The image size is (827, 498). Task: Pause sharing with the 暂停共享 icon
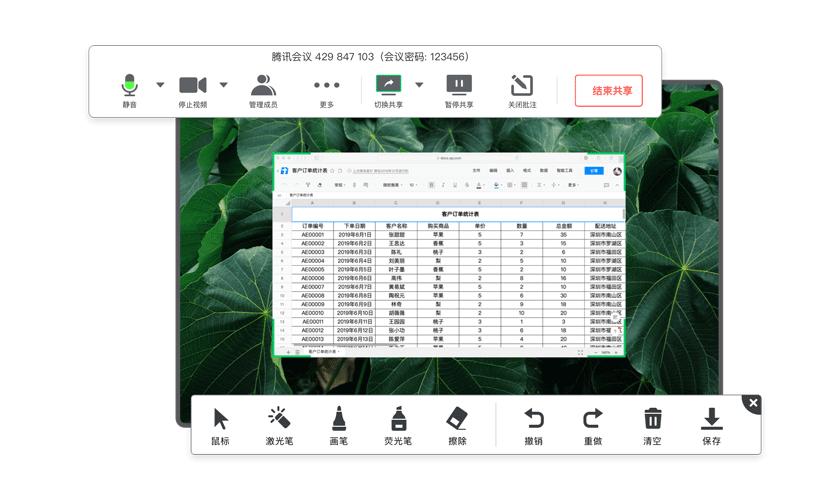coord(458,86)
